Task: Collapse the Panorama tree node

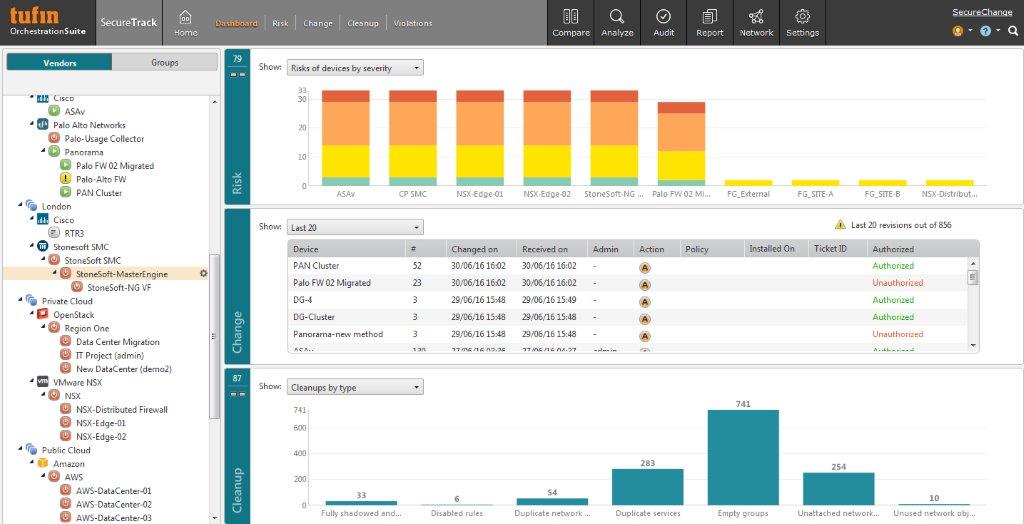Action: tap(44, 152)
